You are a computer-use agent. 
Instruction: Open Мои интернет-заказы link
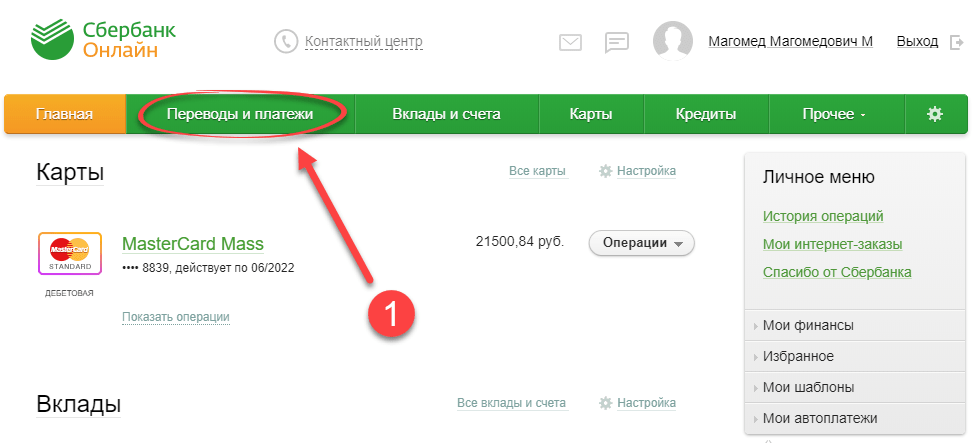coord(833,245)
